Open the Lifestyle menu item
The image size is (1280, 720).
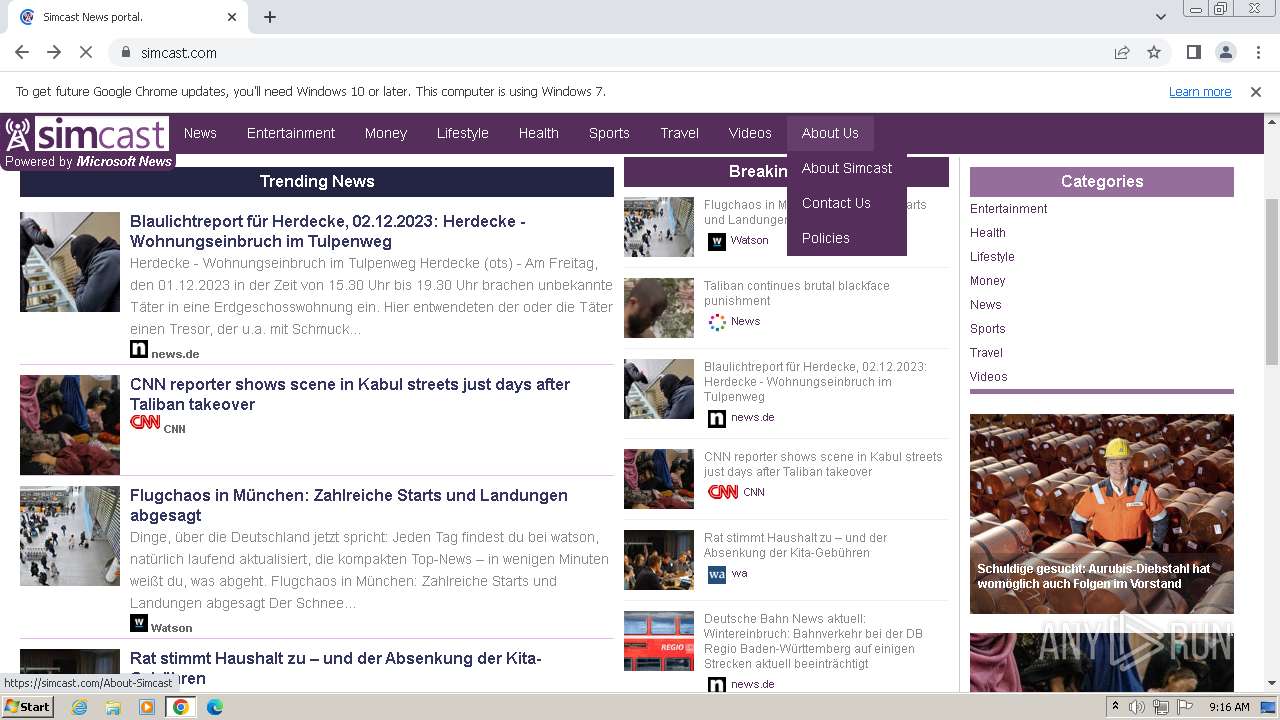(x=463, y=133)
